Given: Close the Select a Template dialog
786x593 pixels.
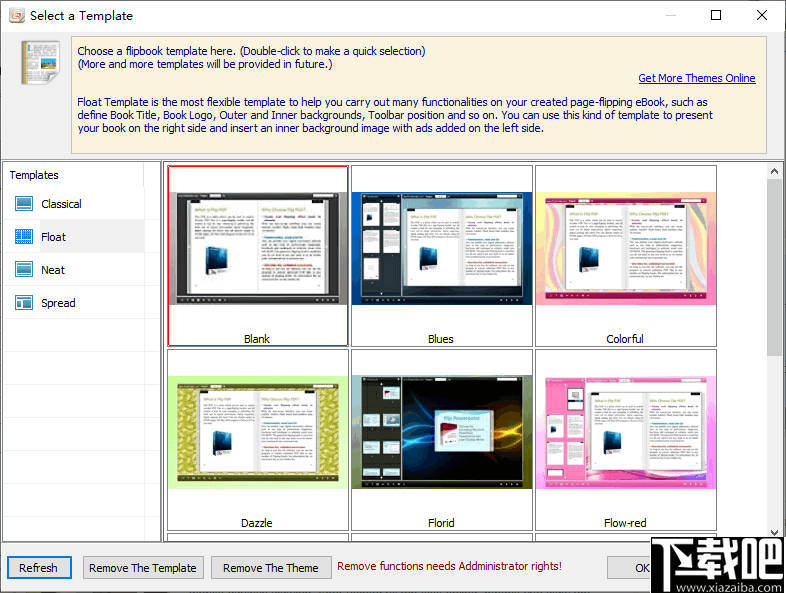Looking at the screenshot, I should 762,16.
